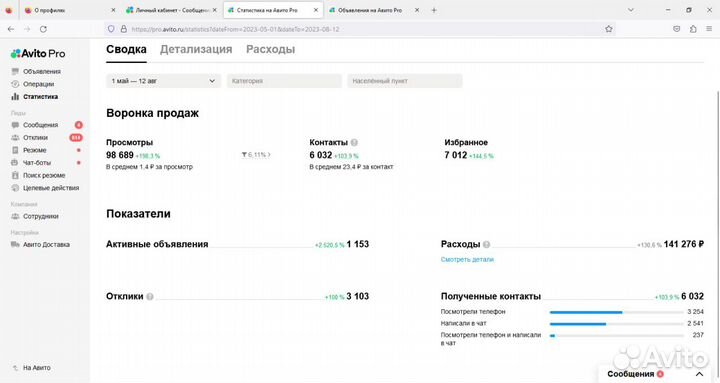Click the Написали в чат progress bar
The height and width of the screenshot is (383, 720).
pos(617,324)
